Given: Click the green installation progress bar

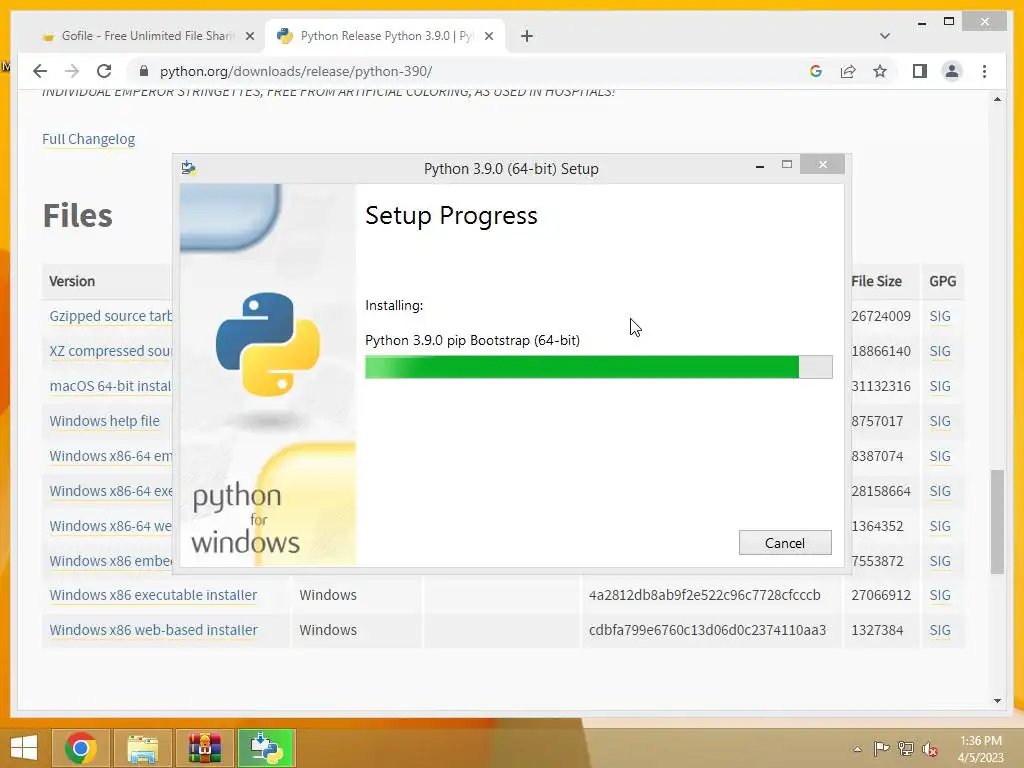Looking at the screenshot, I should point(598,367).
